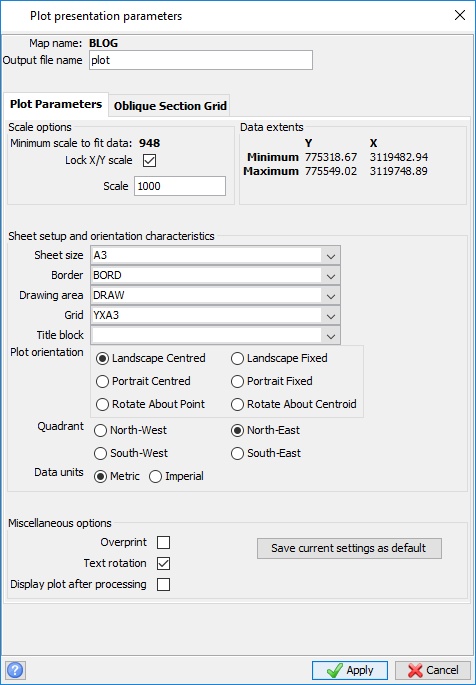Screen dimensions: 476x685
Task: Click Apply with the green checkmark
Action: point(350,670)
